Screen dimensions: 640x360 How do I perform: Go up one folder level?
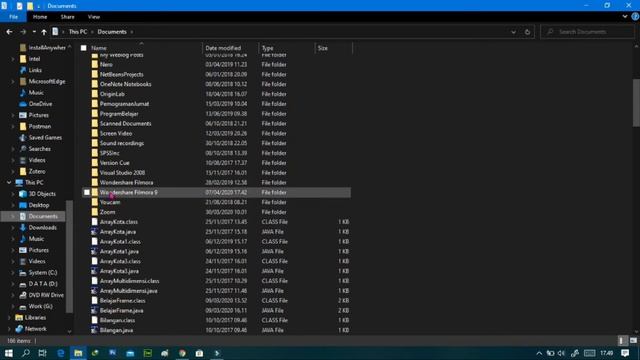pyautogui.click(x=44, y=32)
